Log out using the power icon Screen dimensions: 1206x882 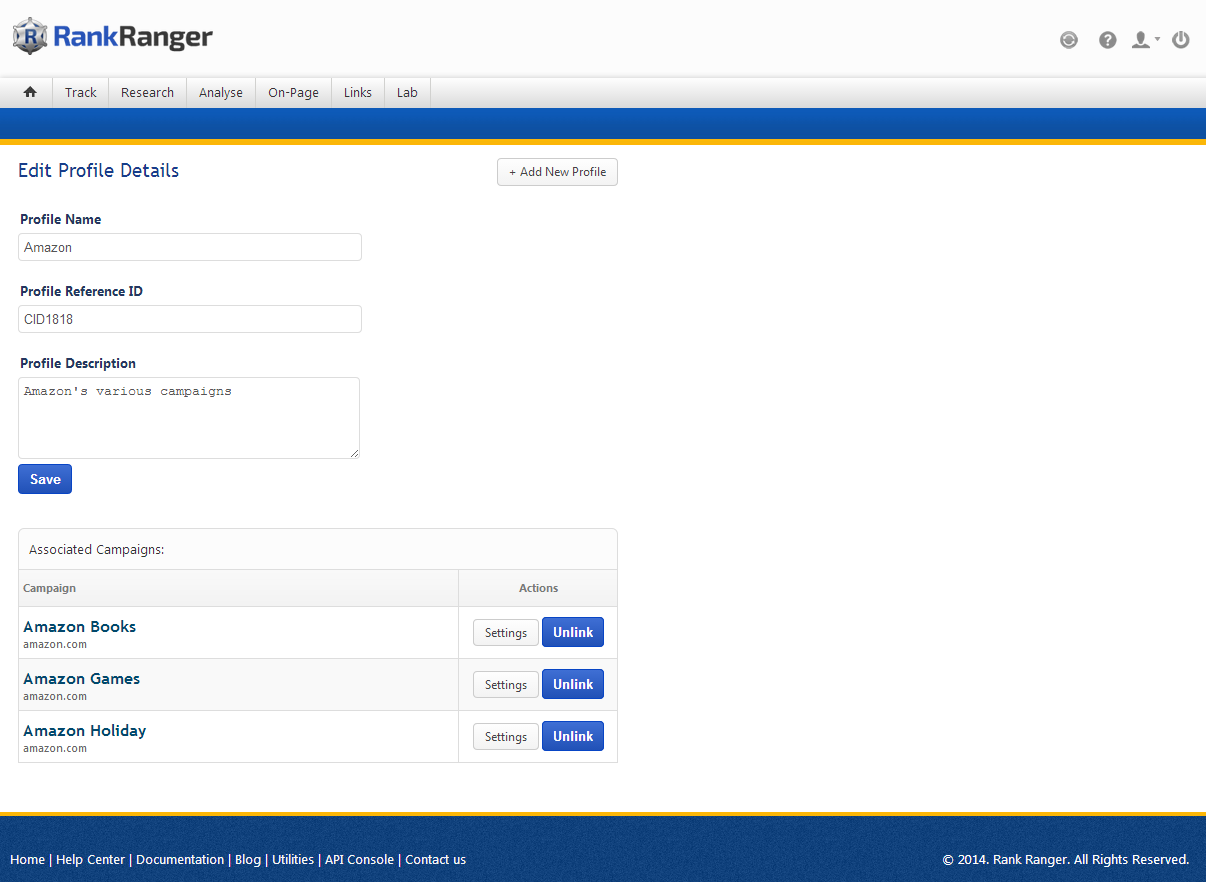1181,40
